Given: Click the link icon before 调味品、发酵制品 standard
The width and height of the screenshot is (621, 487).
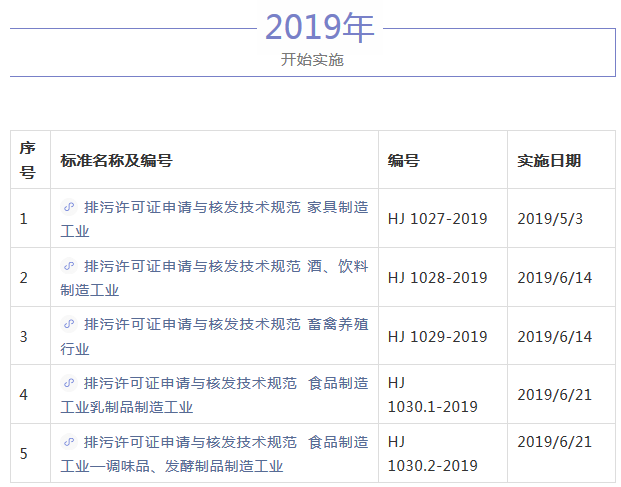Looking at the screenshot, I should pos(69,442).
